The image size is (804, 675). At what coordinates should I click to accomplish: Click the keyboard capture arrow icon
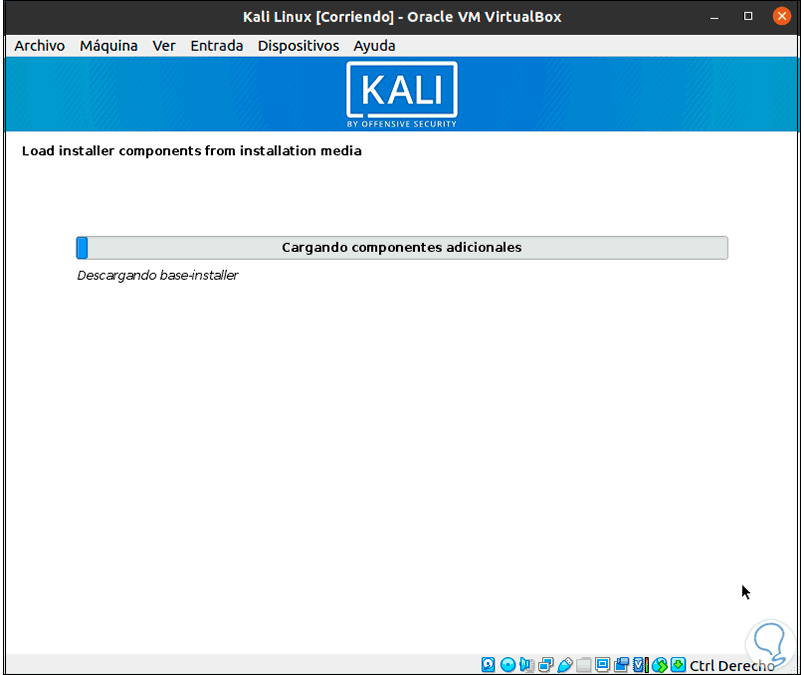(x=678, y=665)
